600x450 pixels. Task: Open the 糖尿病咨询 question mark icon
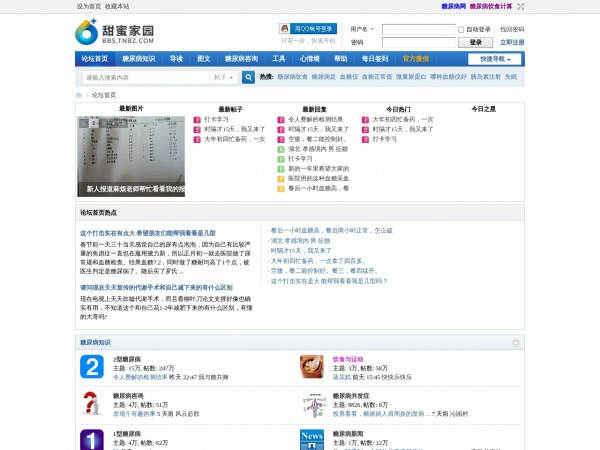click(92, 404)
